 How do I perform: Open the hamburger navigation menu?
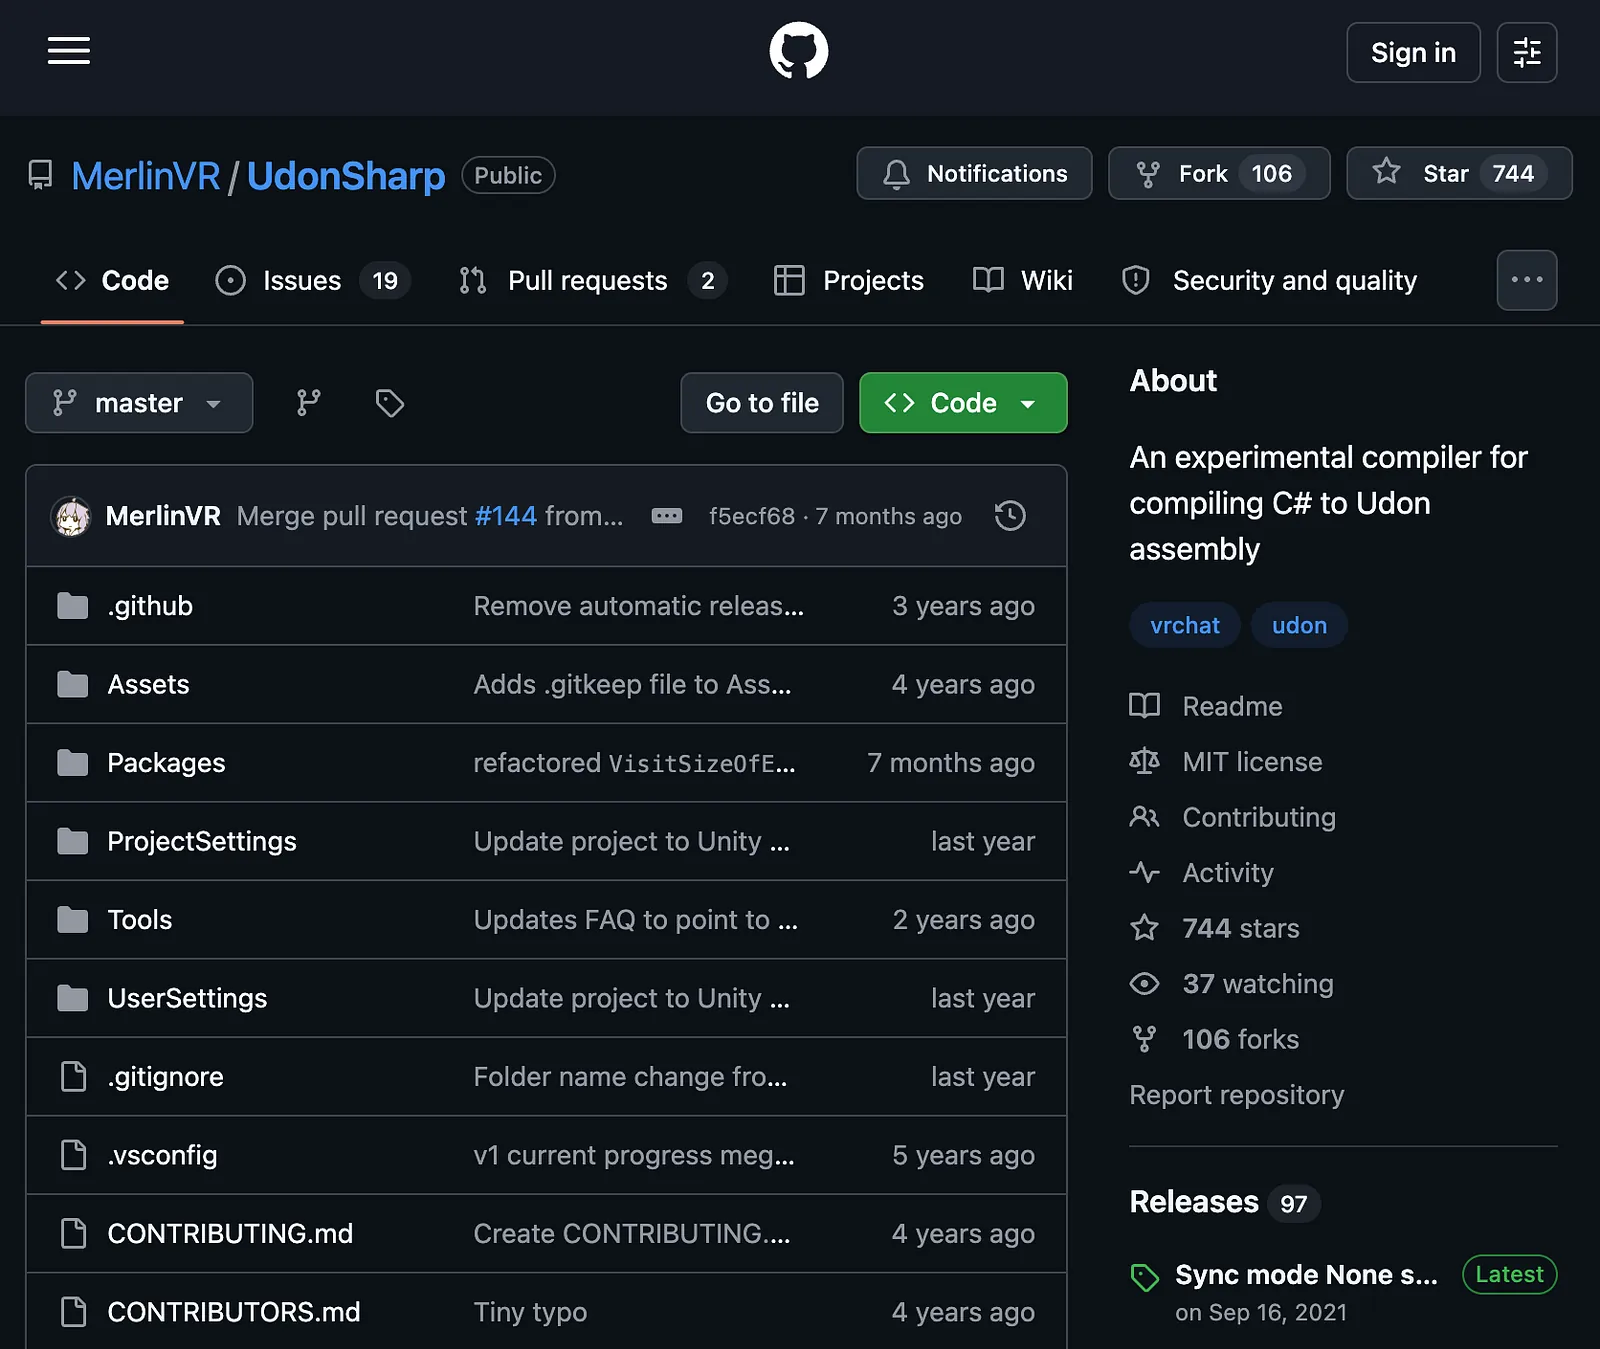(x=69, y=51)
